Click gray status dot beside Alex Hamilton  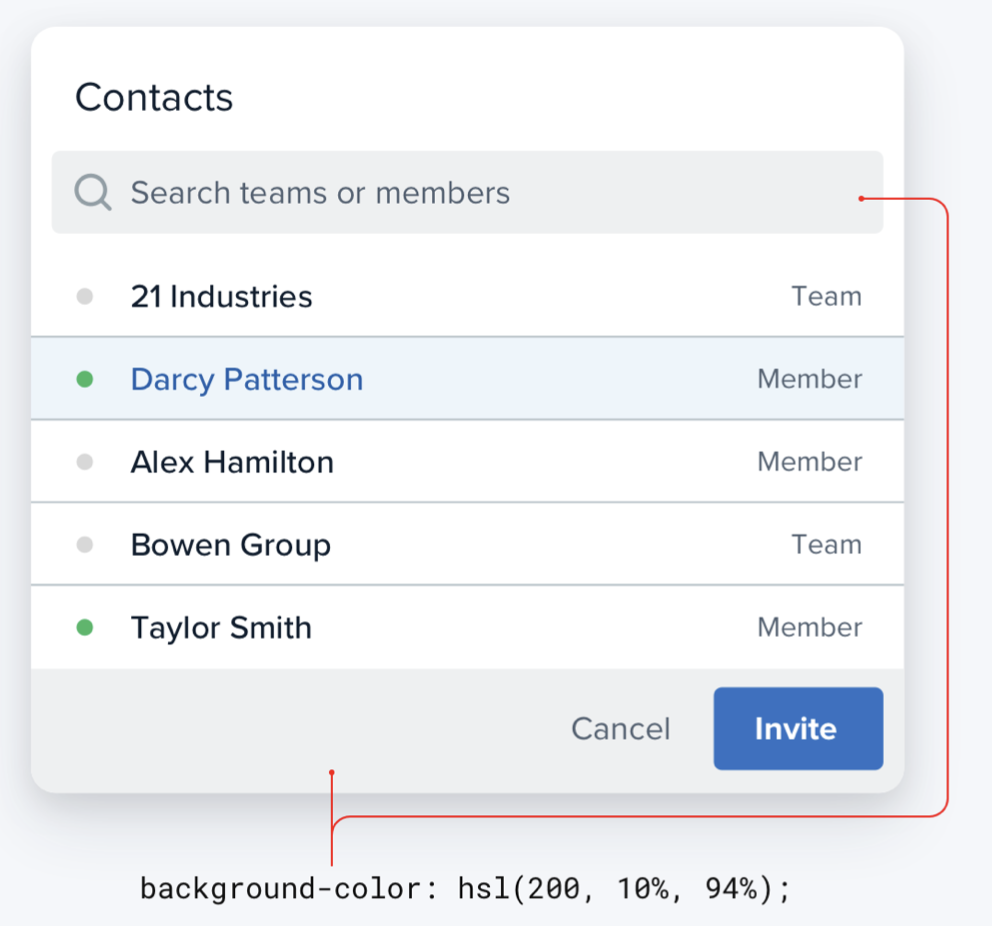(x=85, y=462)
